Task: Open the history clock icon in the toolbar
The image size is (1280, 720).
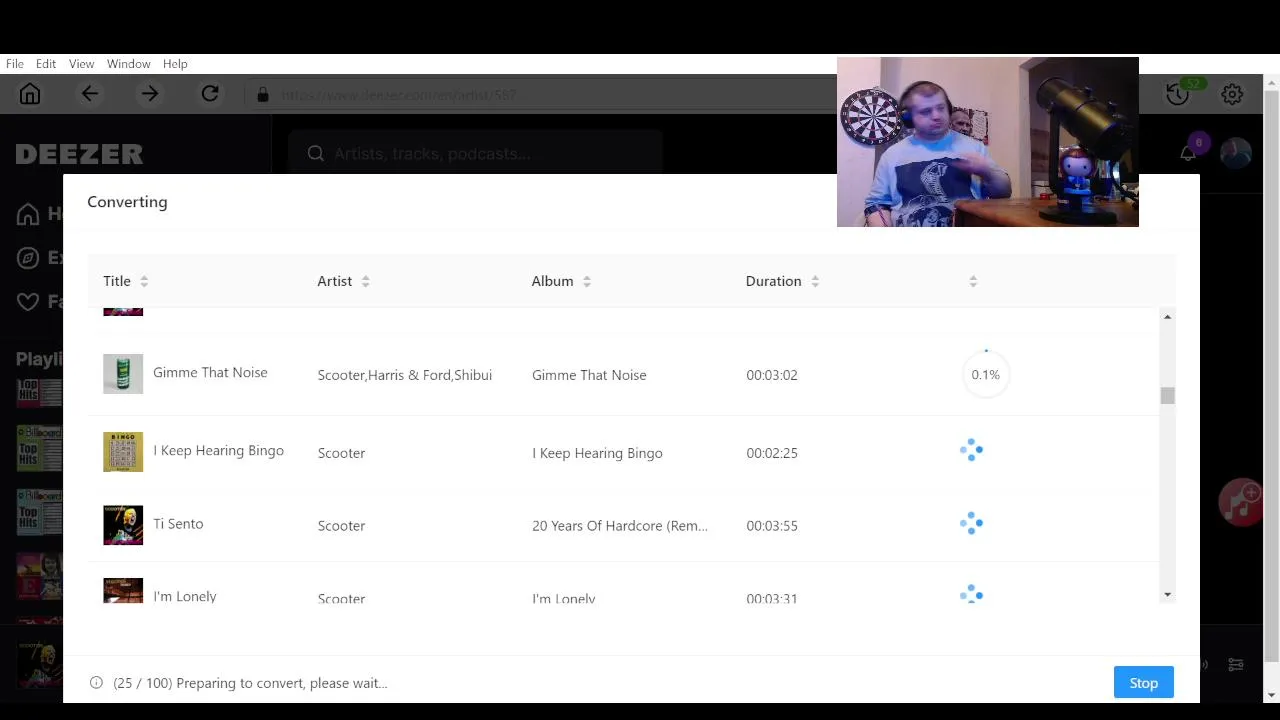Action: (1177, 94)
